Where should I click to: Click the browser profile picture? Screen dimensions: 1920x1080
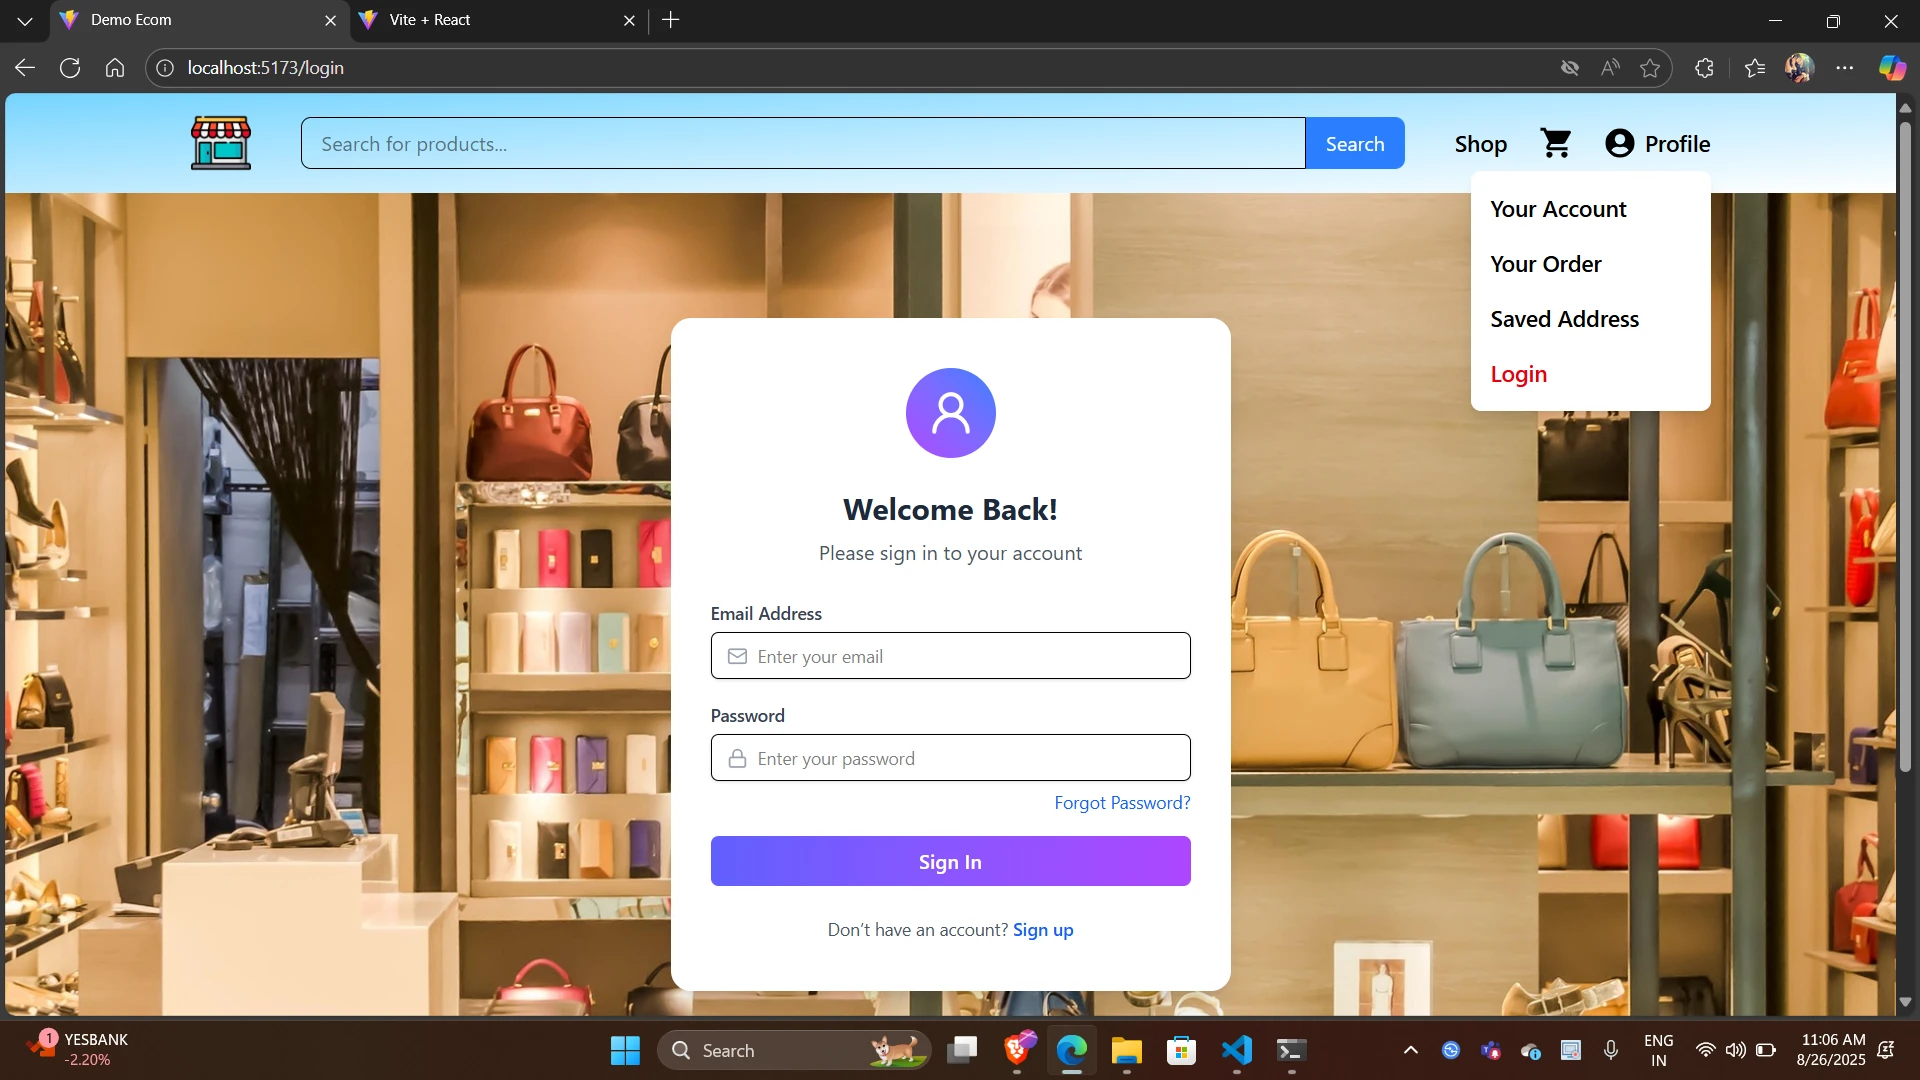tap(1800, 67)
